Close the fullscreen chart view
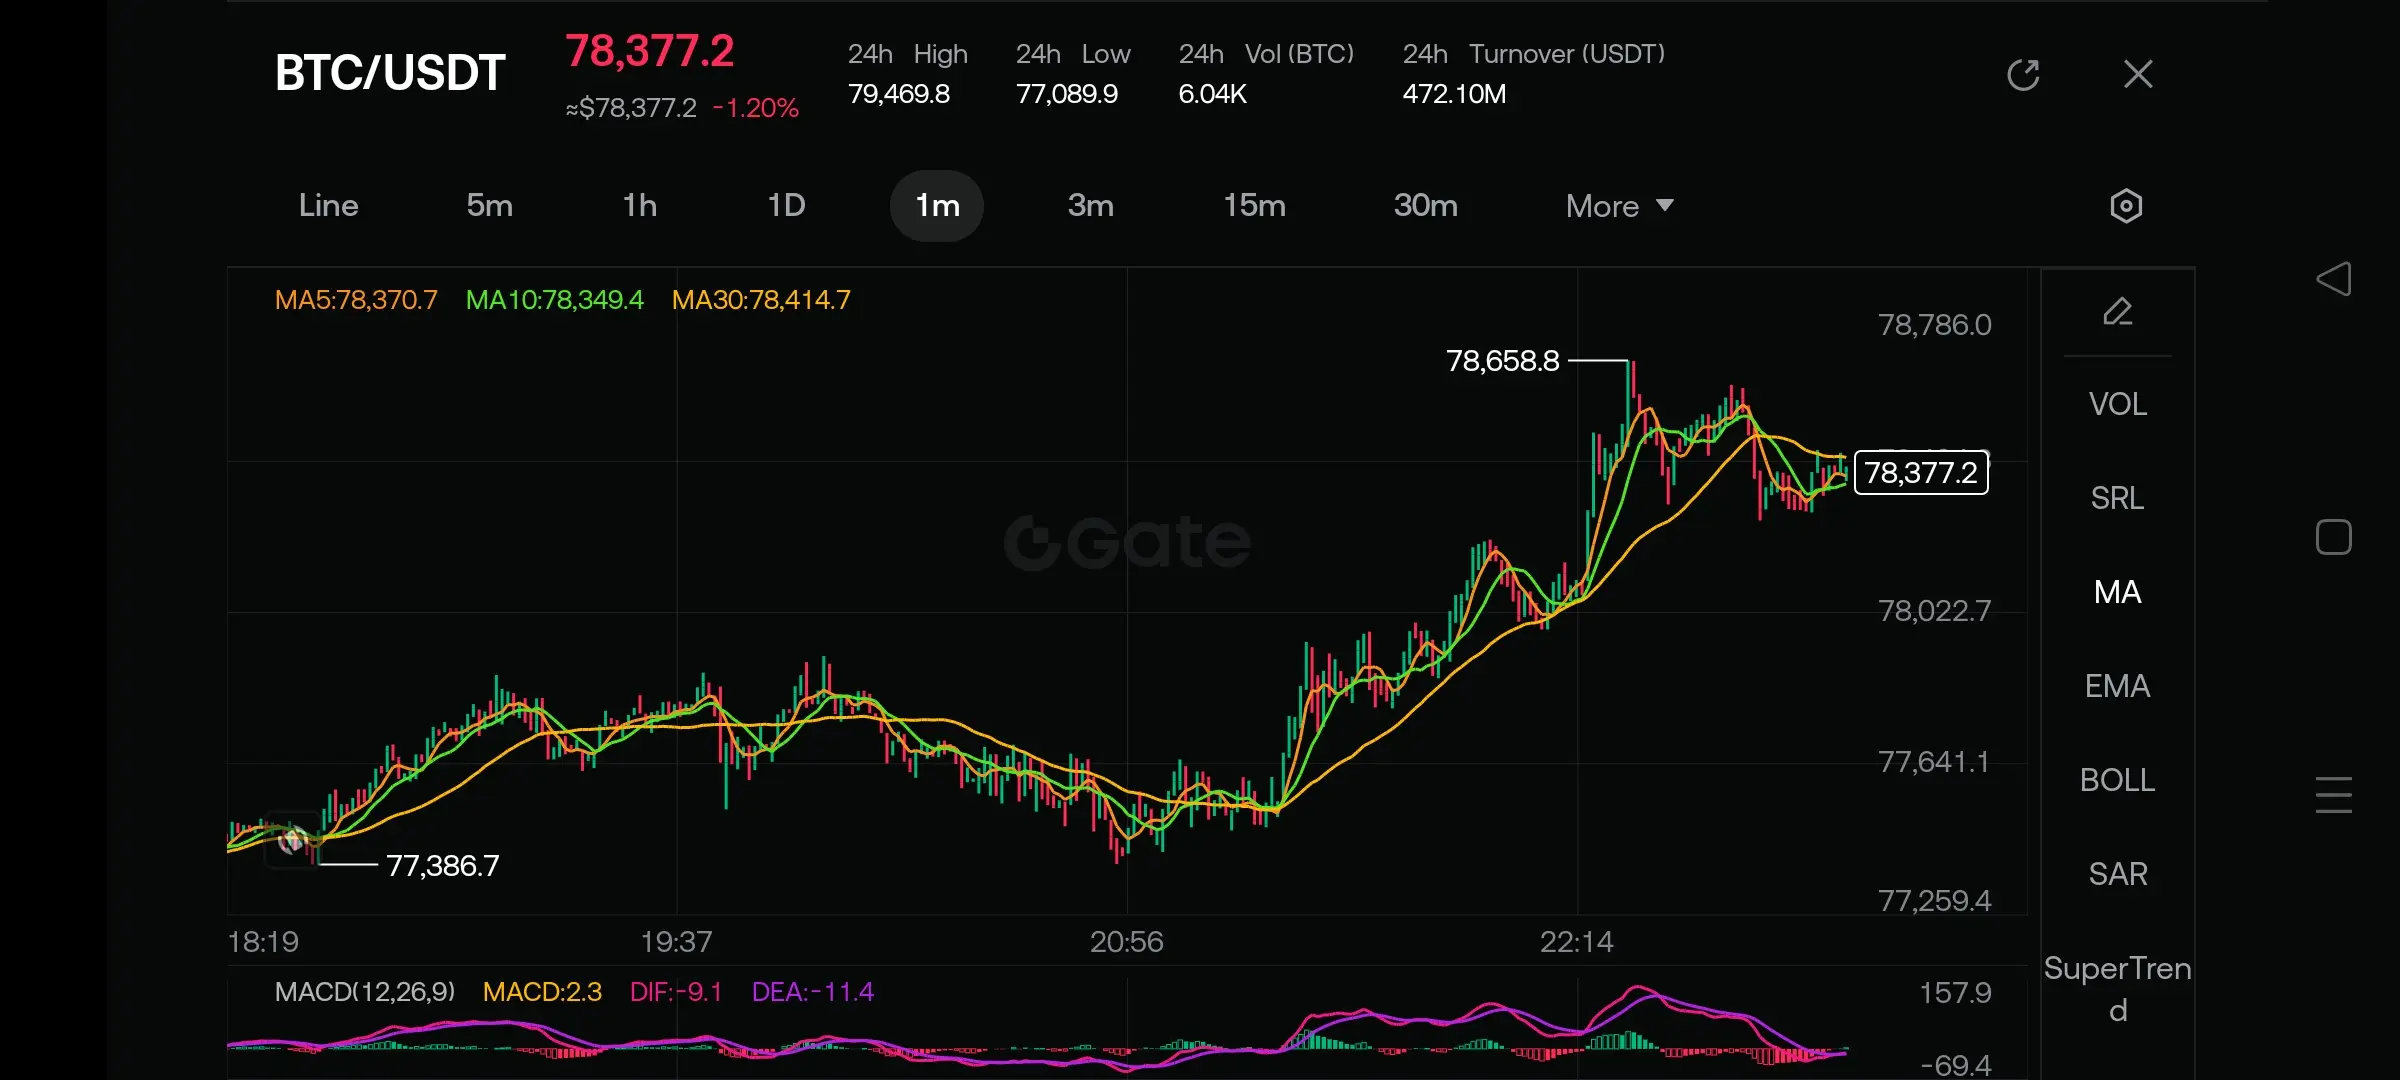This screenshot has width=2400, height=1080. tap(2138, 74)
